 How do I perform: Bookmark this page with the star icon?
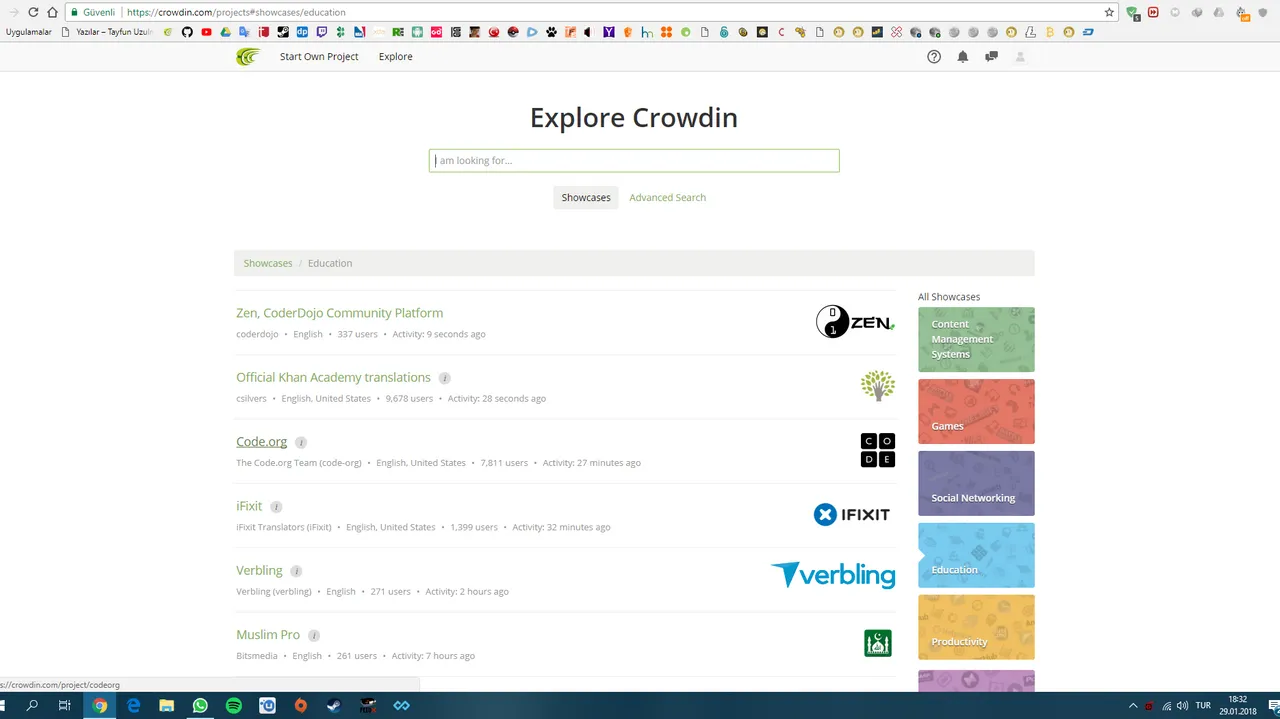pyautogui.click(x=1109, y=12)
